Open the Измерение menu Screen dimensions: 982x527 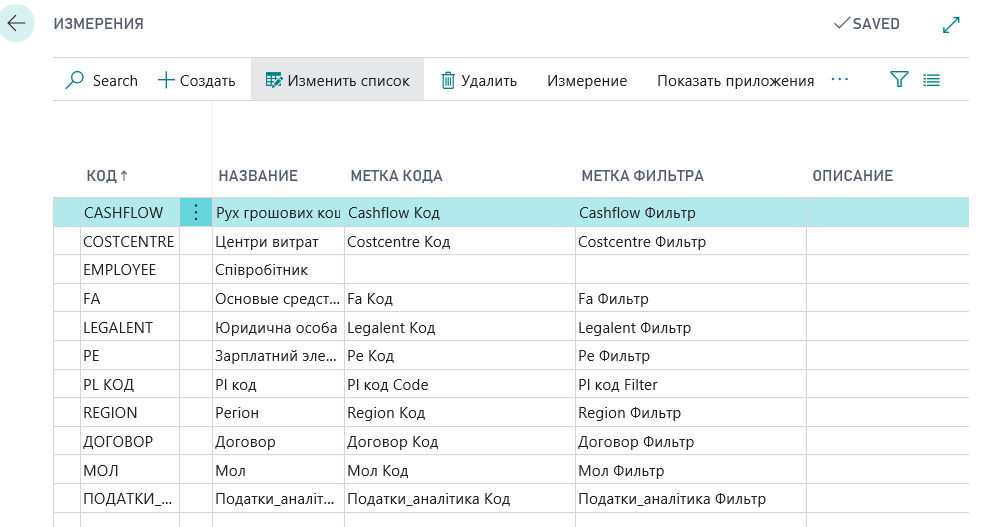pos(587,81)
